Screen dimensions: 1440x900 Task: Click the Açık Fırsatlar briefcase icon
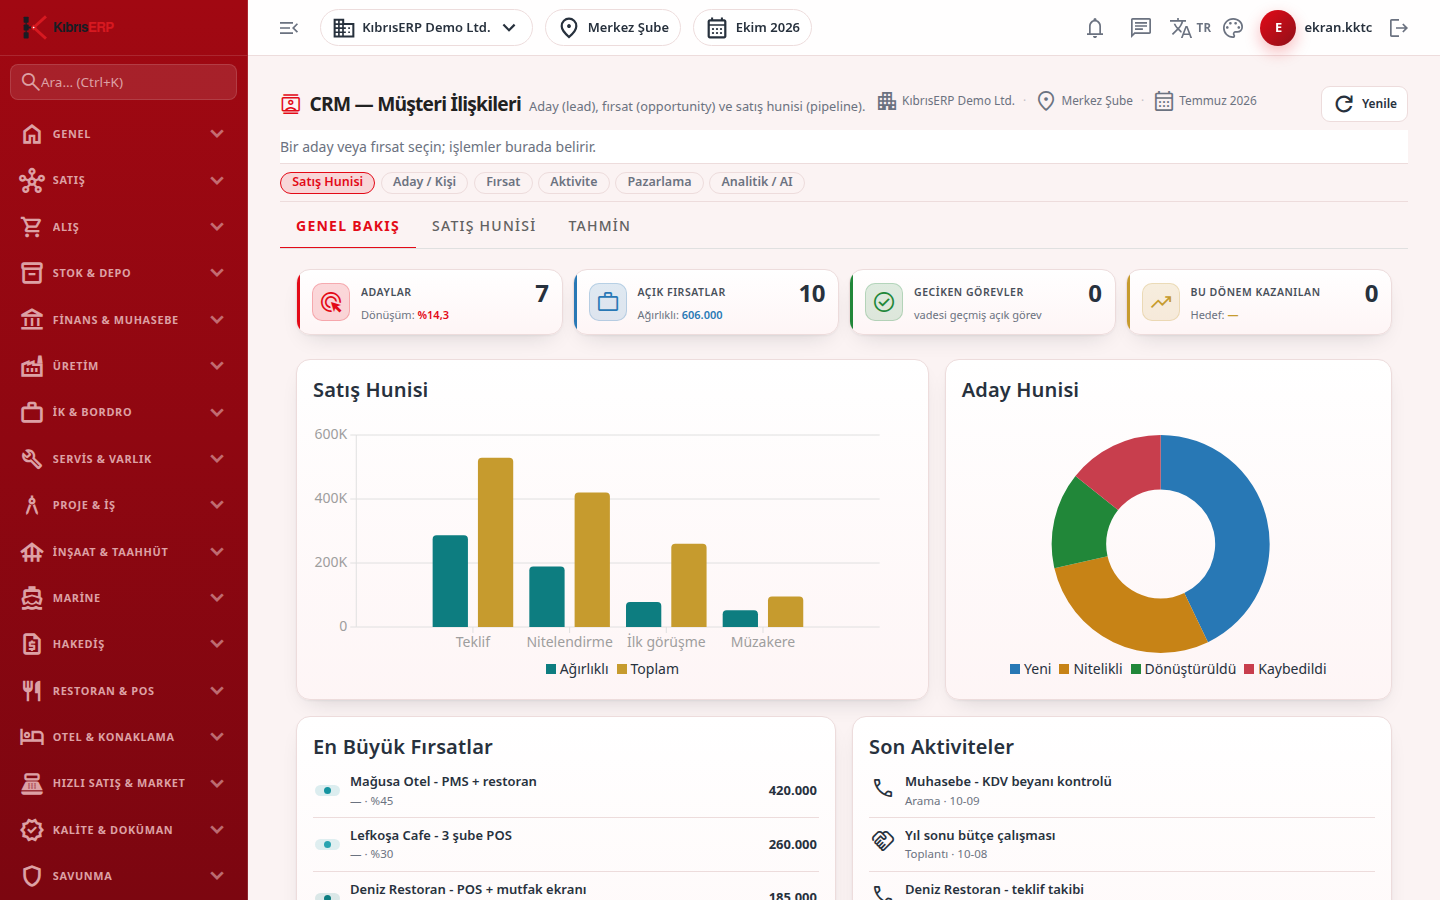coord(608,302)
